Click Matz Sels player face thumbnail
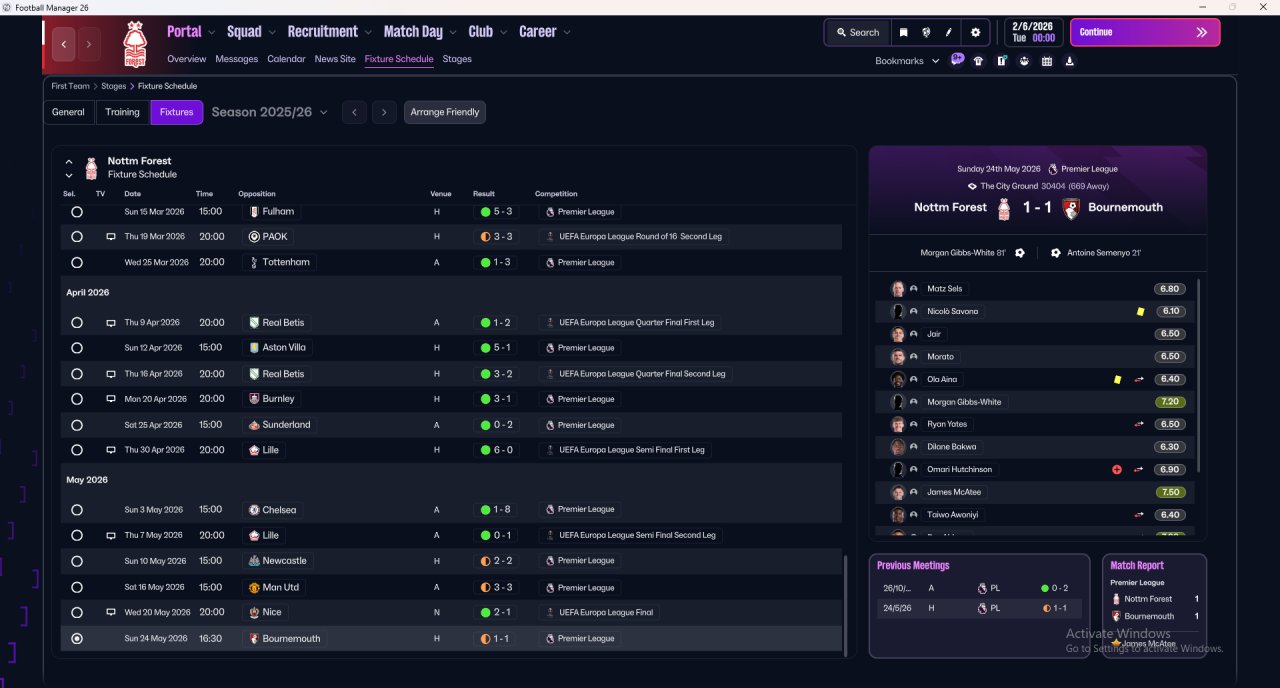 pyautogui.click(x=898, y=289)
